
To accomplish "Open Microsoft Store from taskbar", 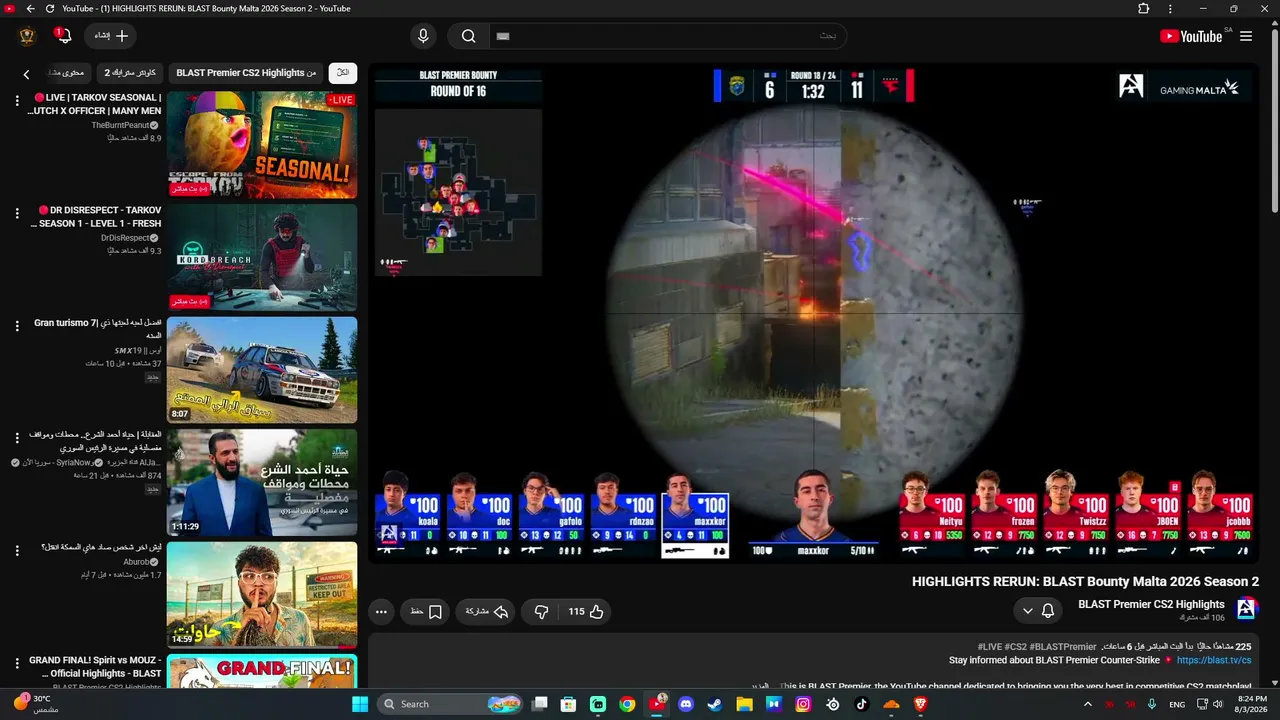I will pos(569,704).
